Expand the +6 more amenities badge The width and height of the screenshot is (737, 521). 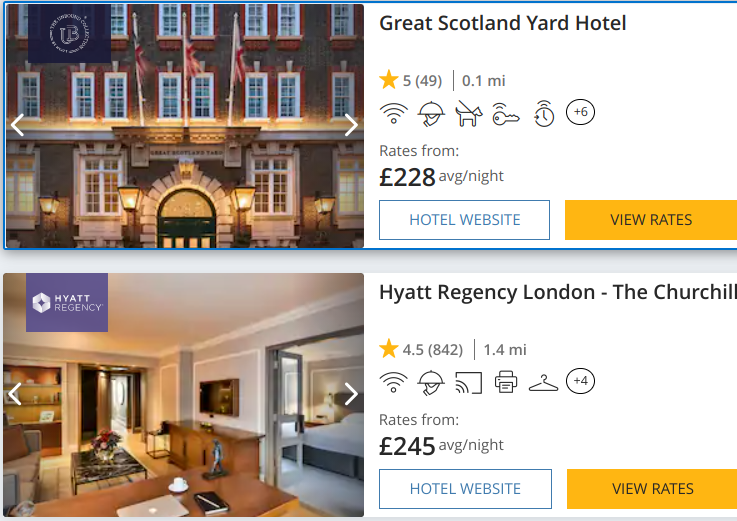[x=580, y=112]
